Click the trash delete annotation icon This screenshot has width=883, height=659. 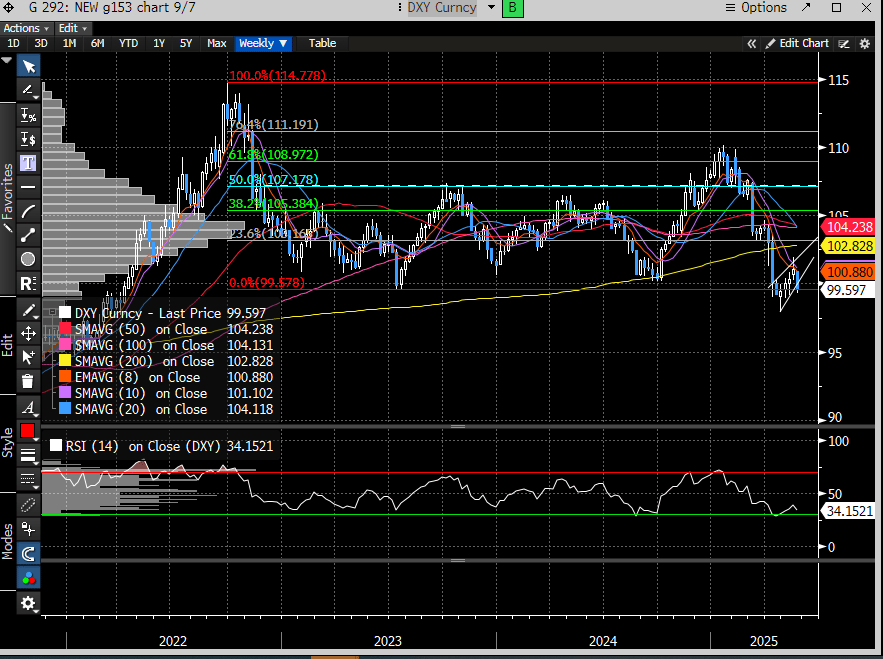tap(28, 381)
